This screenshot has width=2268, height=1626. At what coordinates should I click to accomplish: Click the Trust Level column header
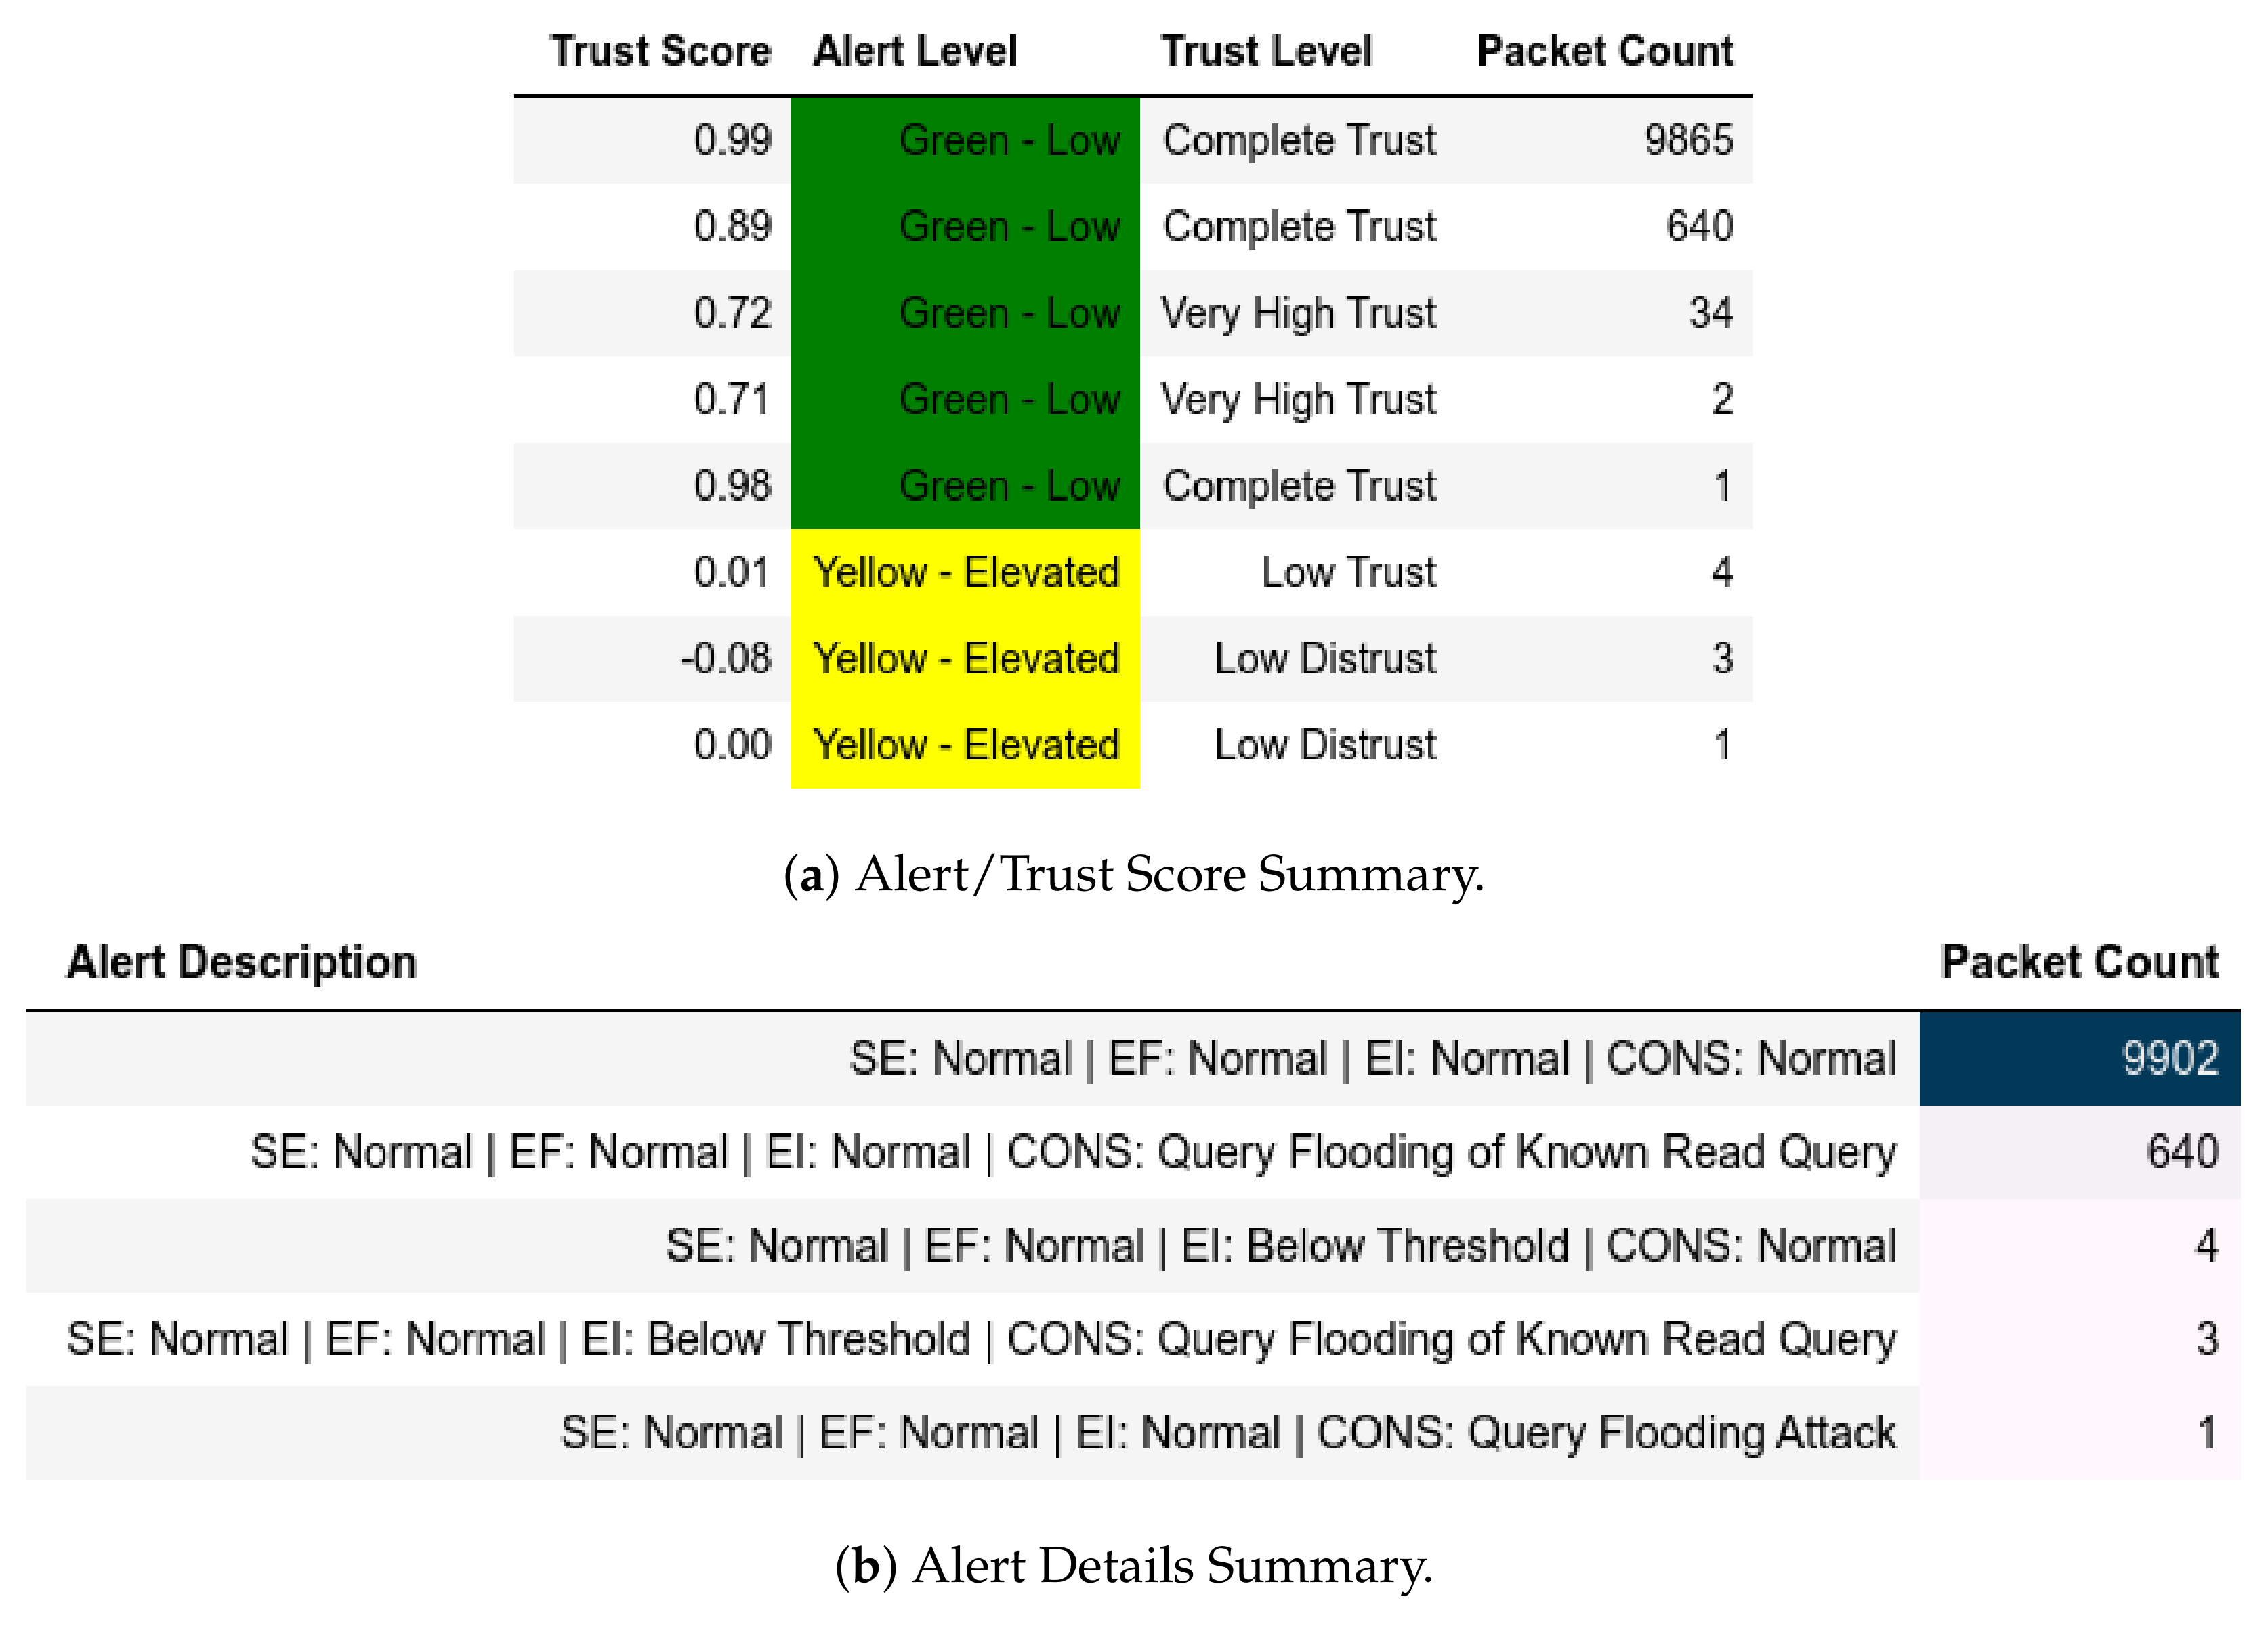1266,51
